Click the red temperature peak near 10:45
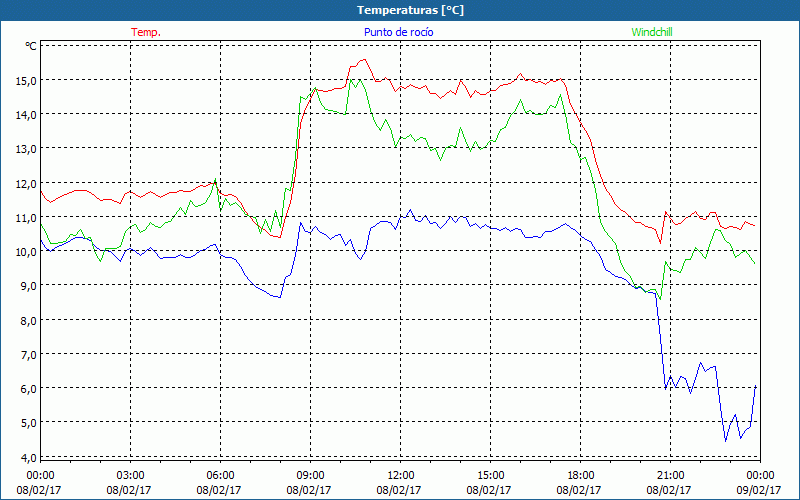Screen dimensions: 800x500 pos(364,60)
